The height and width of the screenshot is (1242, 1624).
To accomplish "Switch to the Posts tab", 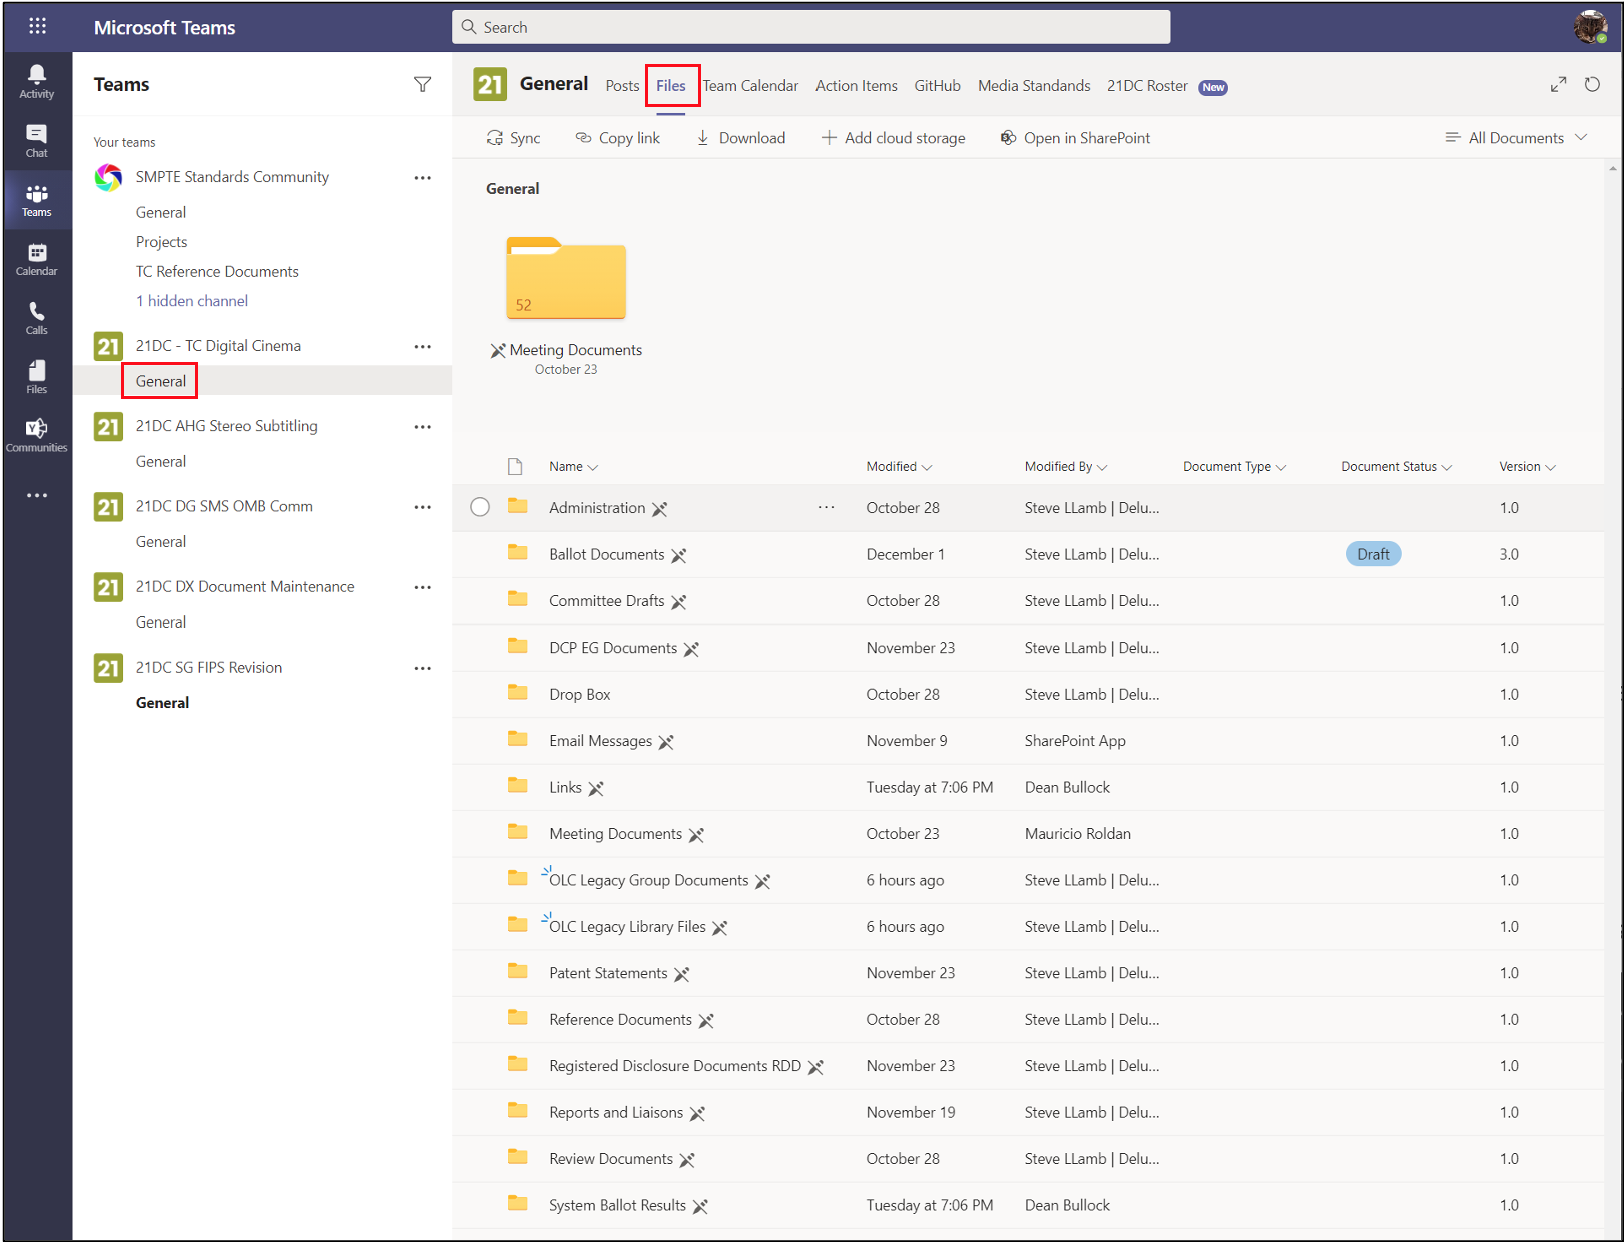I will click(x=622, y=86).
